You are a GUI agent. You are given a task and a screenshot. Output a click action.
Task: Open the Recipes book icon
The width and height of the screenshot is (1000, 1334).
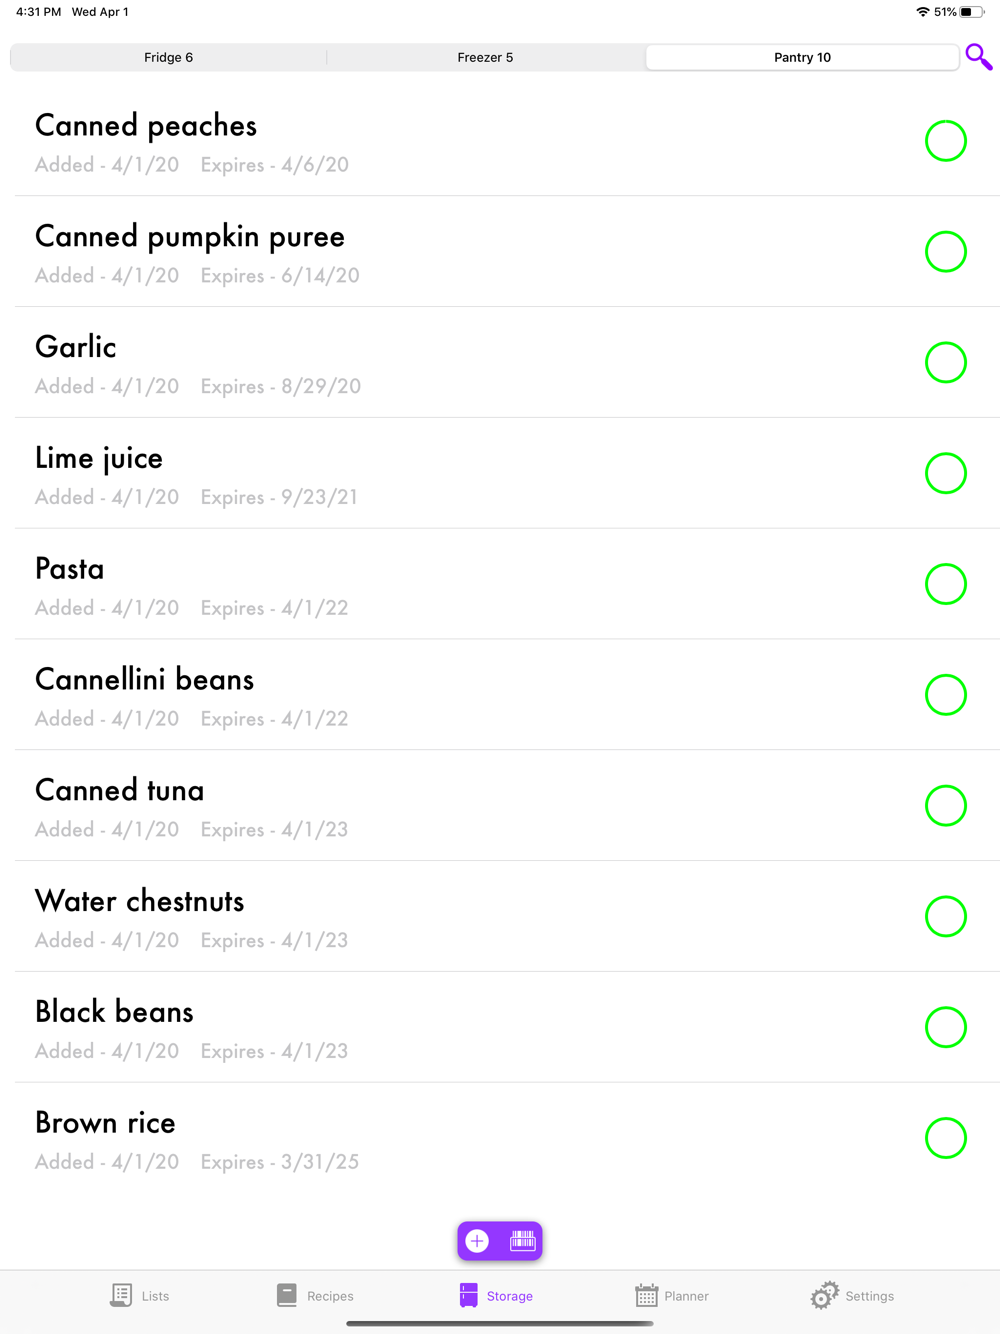(x=287, y=1295)
